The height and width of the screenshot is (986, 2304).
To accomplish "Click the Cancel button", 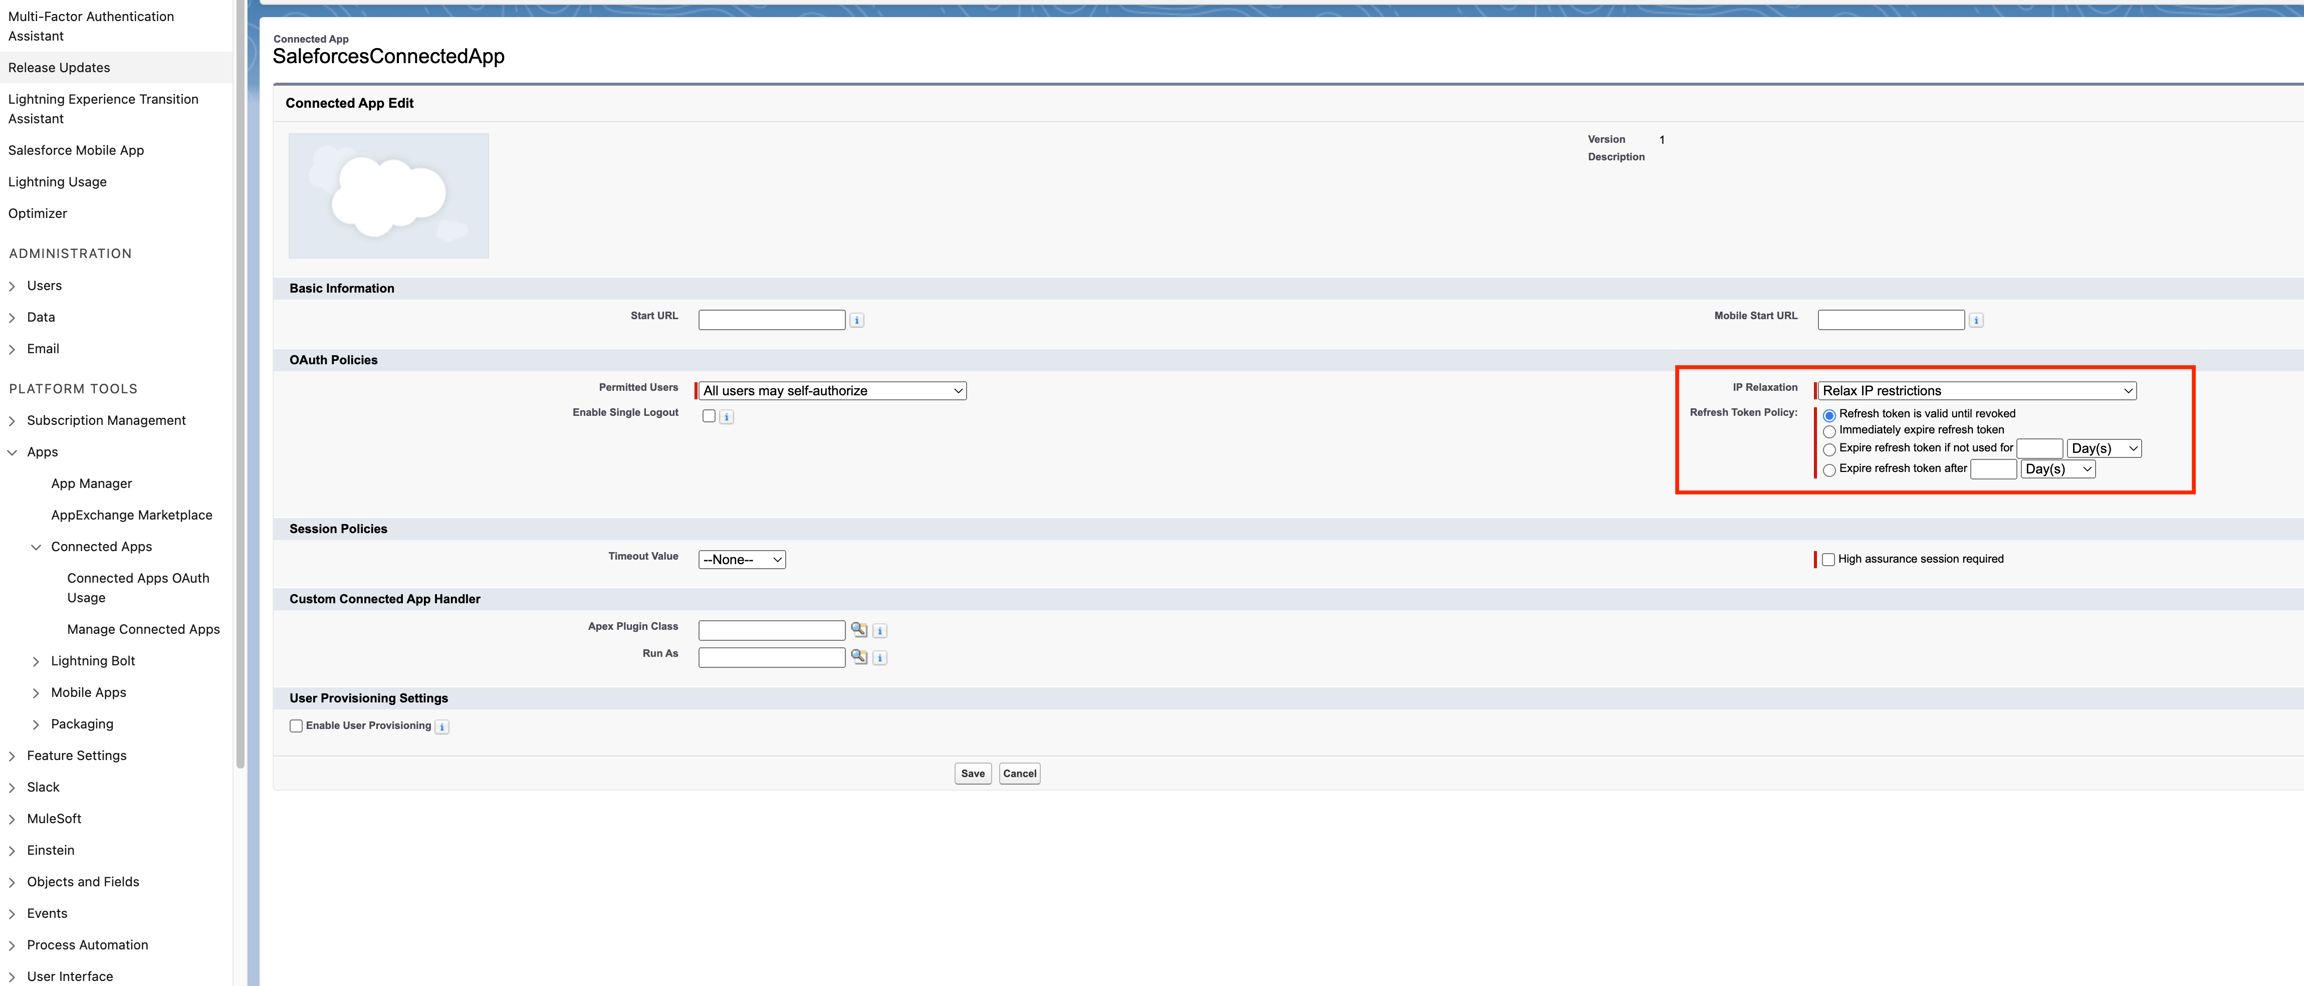I will coord(1019,774).
